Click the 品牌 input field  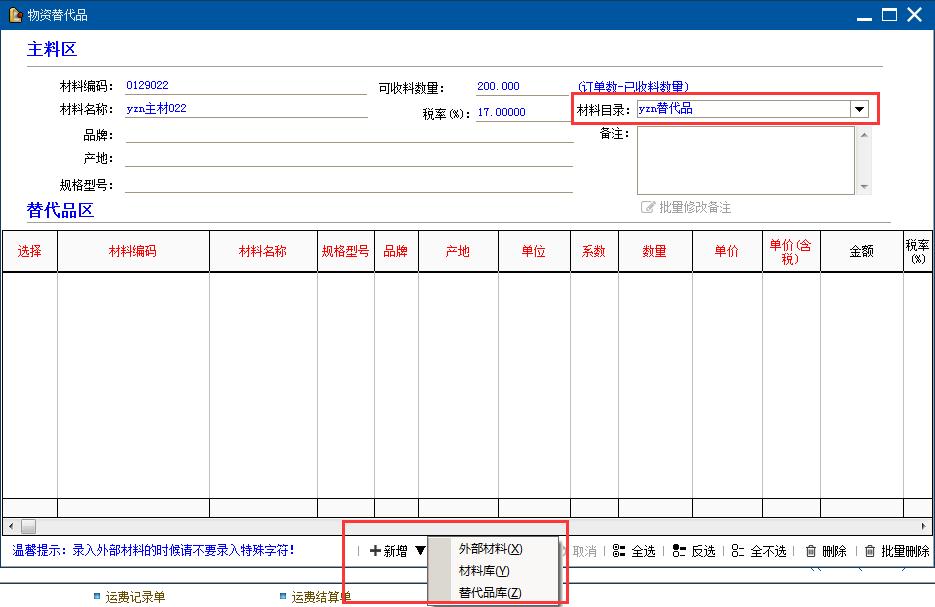(x=348, y=135)
